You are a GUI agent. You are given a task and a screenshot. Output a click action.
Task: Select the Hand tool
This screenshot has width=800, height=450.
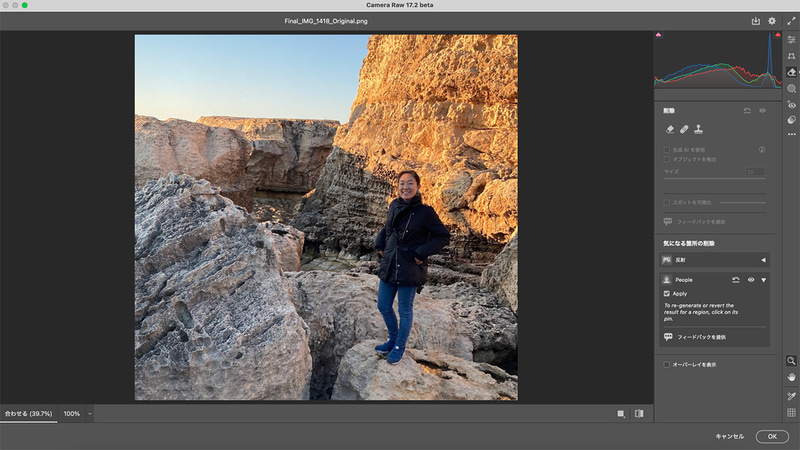pos(791,377)
